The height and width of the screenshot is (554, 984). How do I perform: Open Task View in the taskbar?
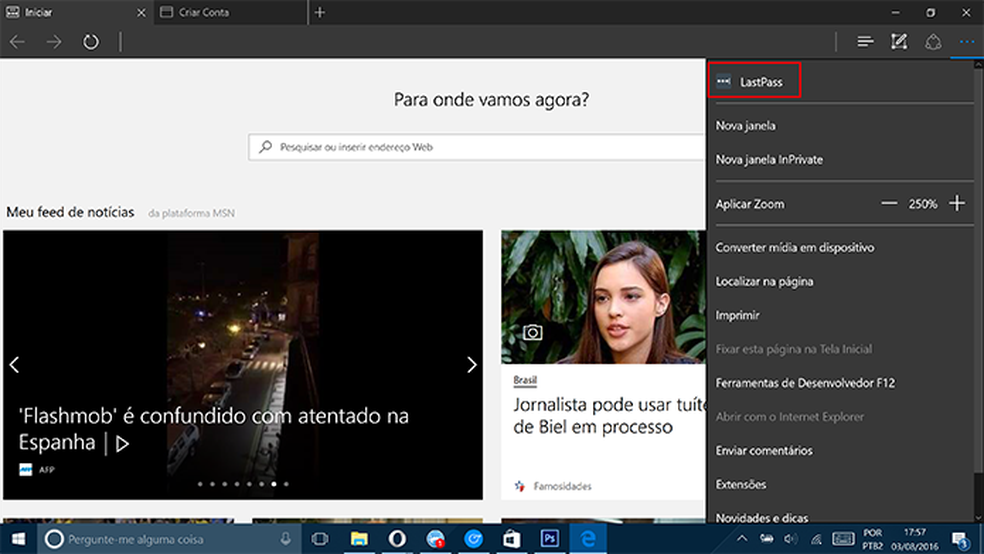320,539
